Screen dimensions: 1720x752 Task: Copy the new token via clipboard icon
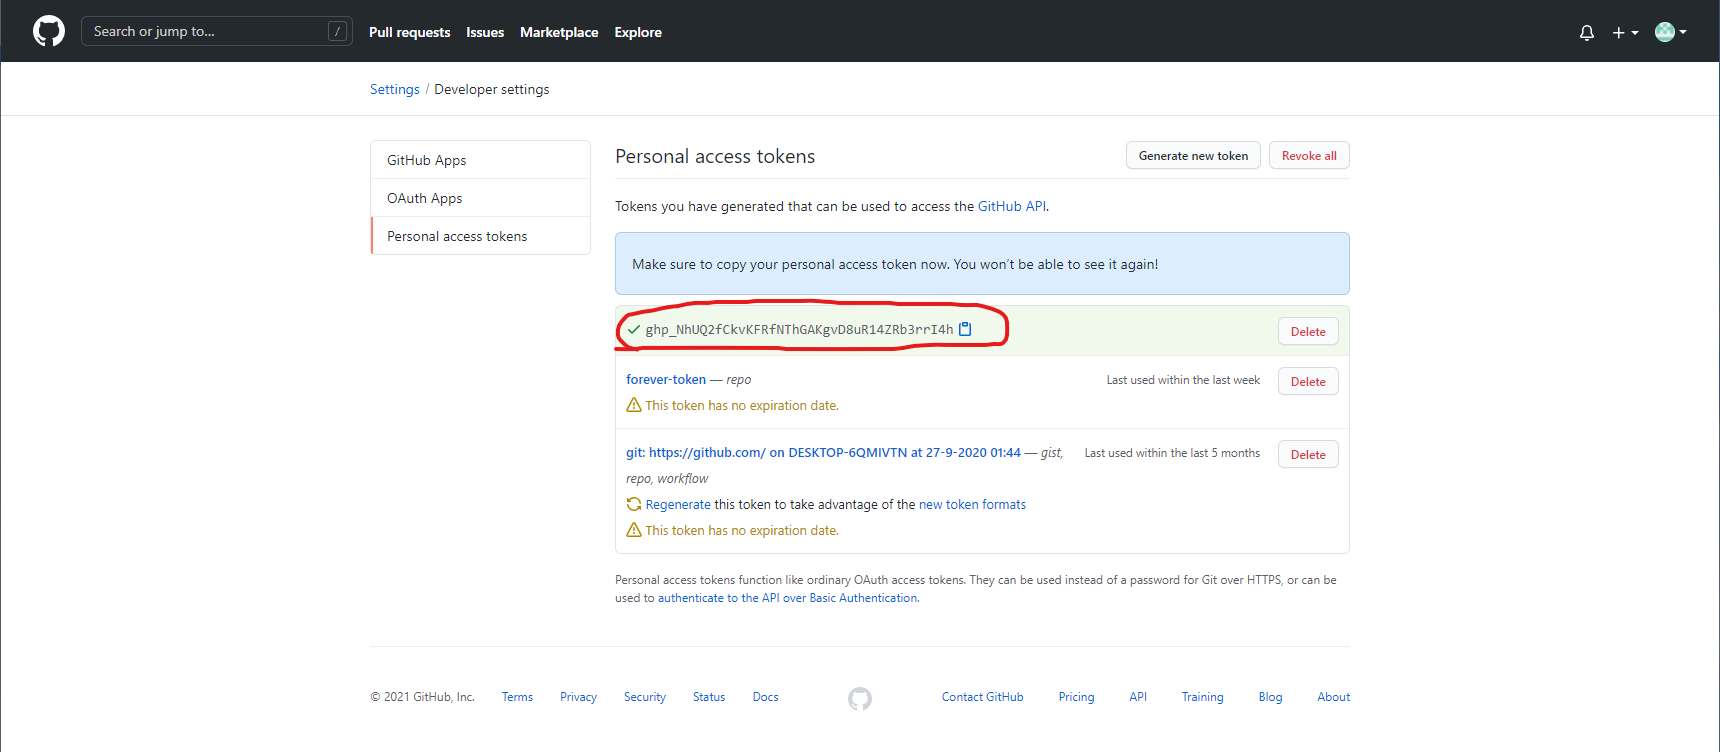click(965, 329)
